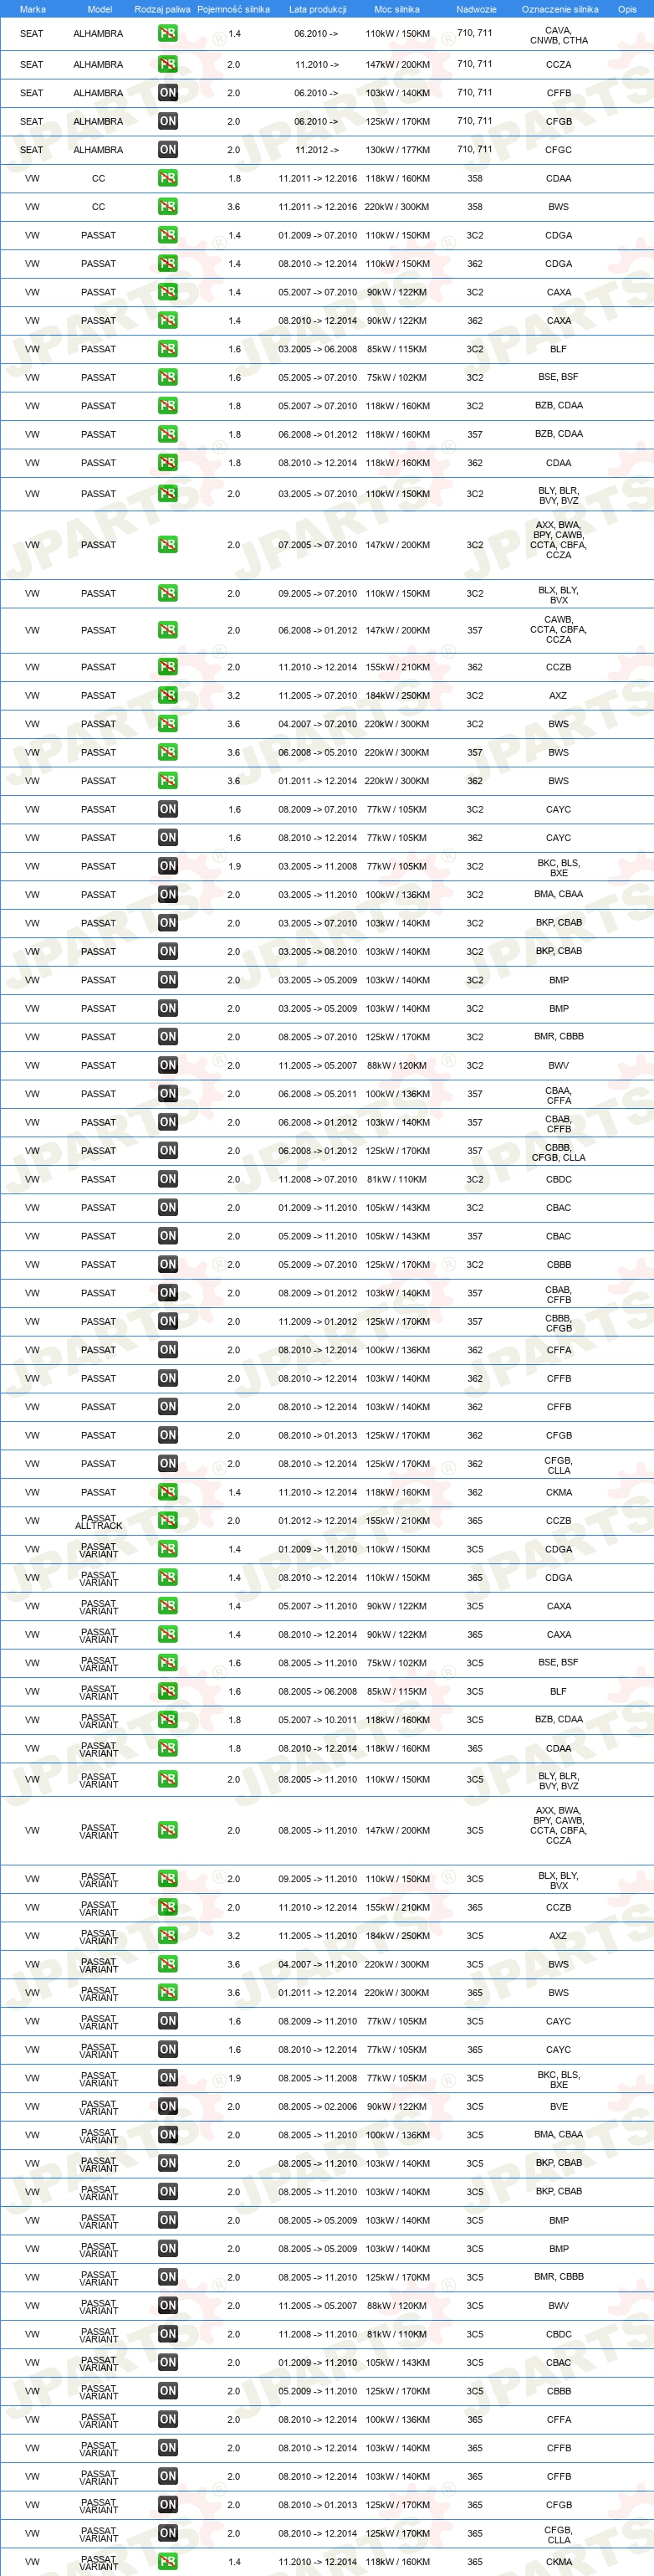This screenshot has height=2576, width=654.
Task: Select PB icon in PASSAT VARIANT AXZ row
Action: tap(168, 1936)
